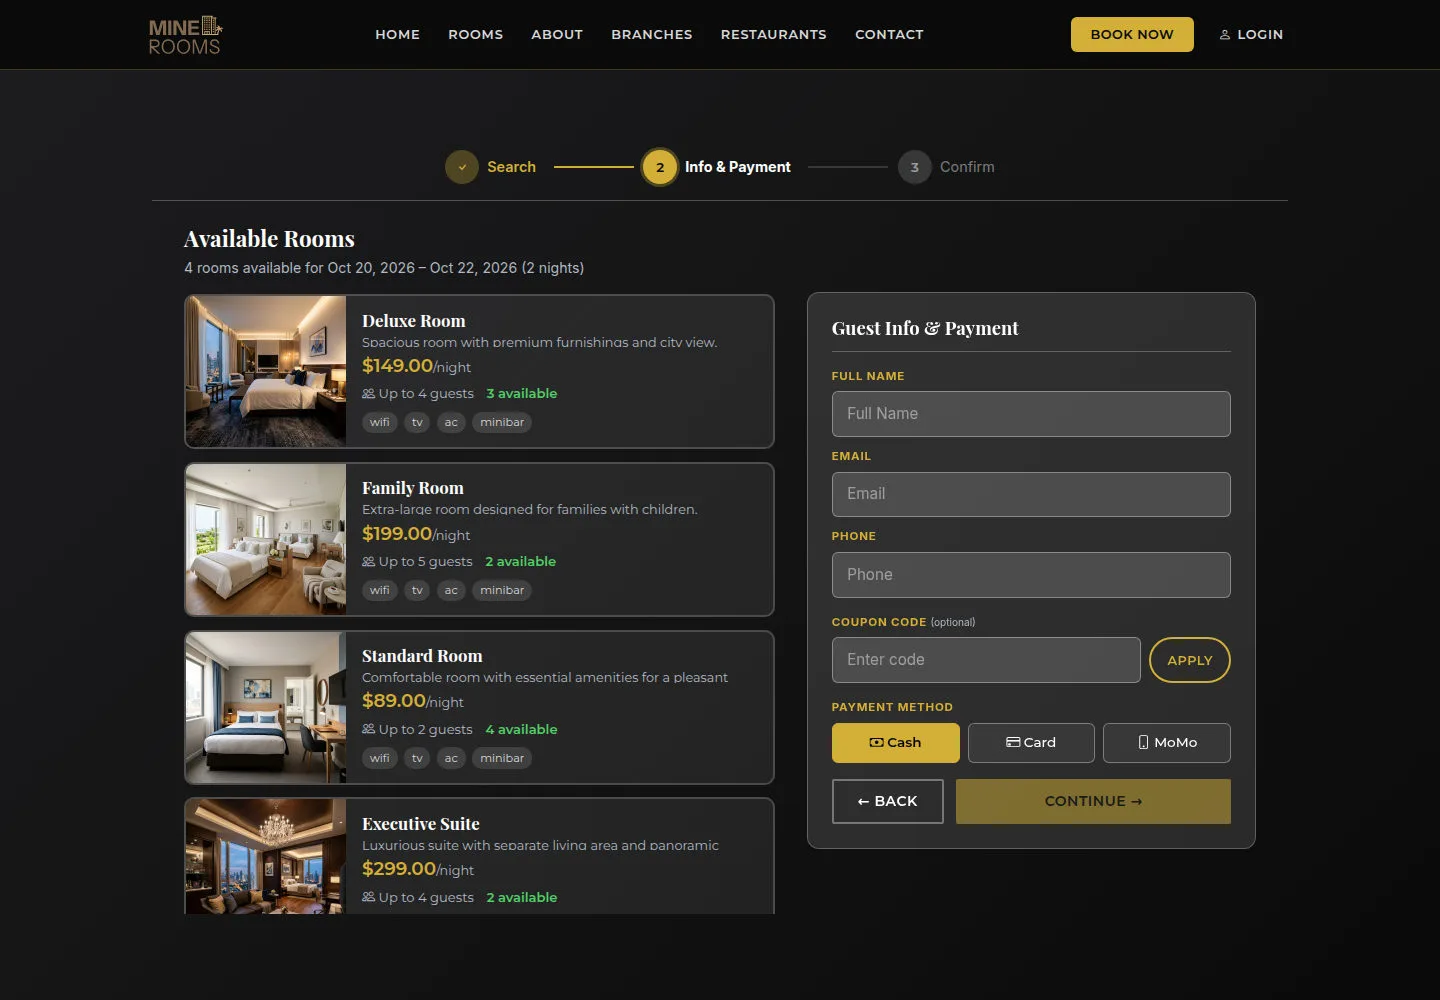Image resolution: width=1440 pixels, height=1000 pixels.
Task: Focus the Full Name input field
Action: pyautogui.click(x=1031, y=414)
